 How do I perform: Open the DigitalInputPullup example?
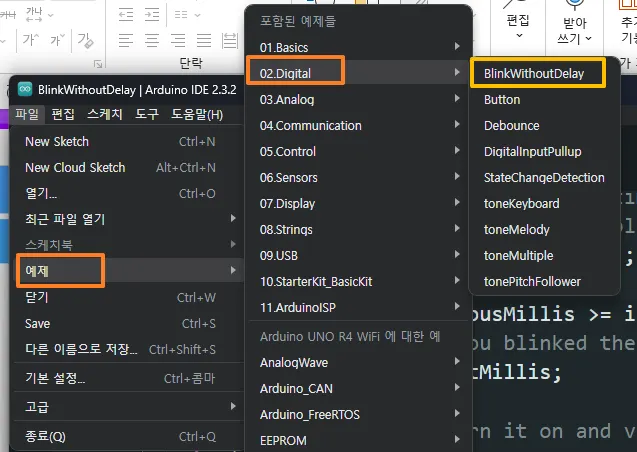click(x=544, y=151)
